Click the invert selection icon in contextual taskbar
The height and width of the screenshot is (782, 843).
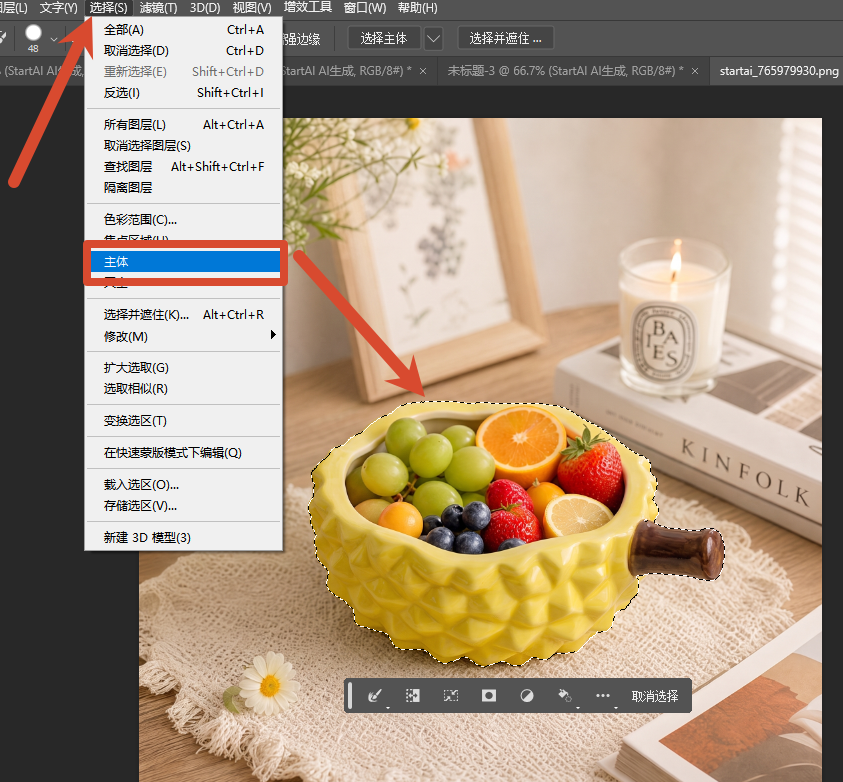[412, 695]
